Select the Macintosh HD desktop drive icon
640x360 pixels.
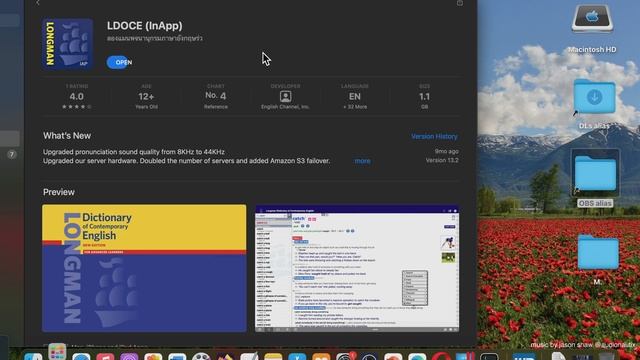pyautogui.click(x=592, y=19)
